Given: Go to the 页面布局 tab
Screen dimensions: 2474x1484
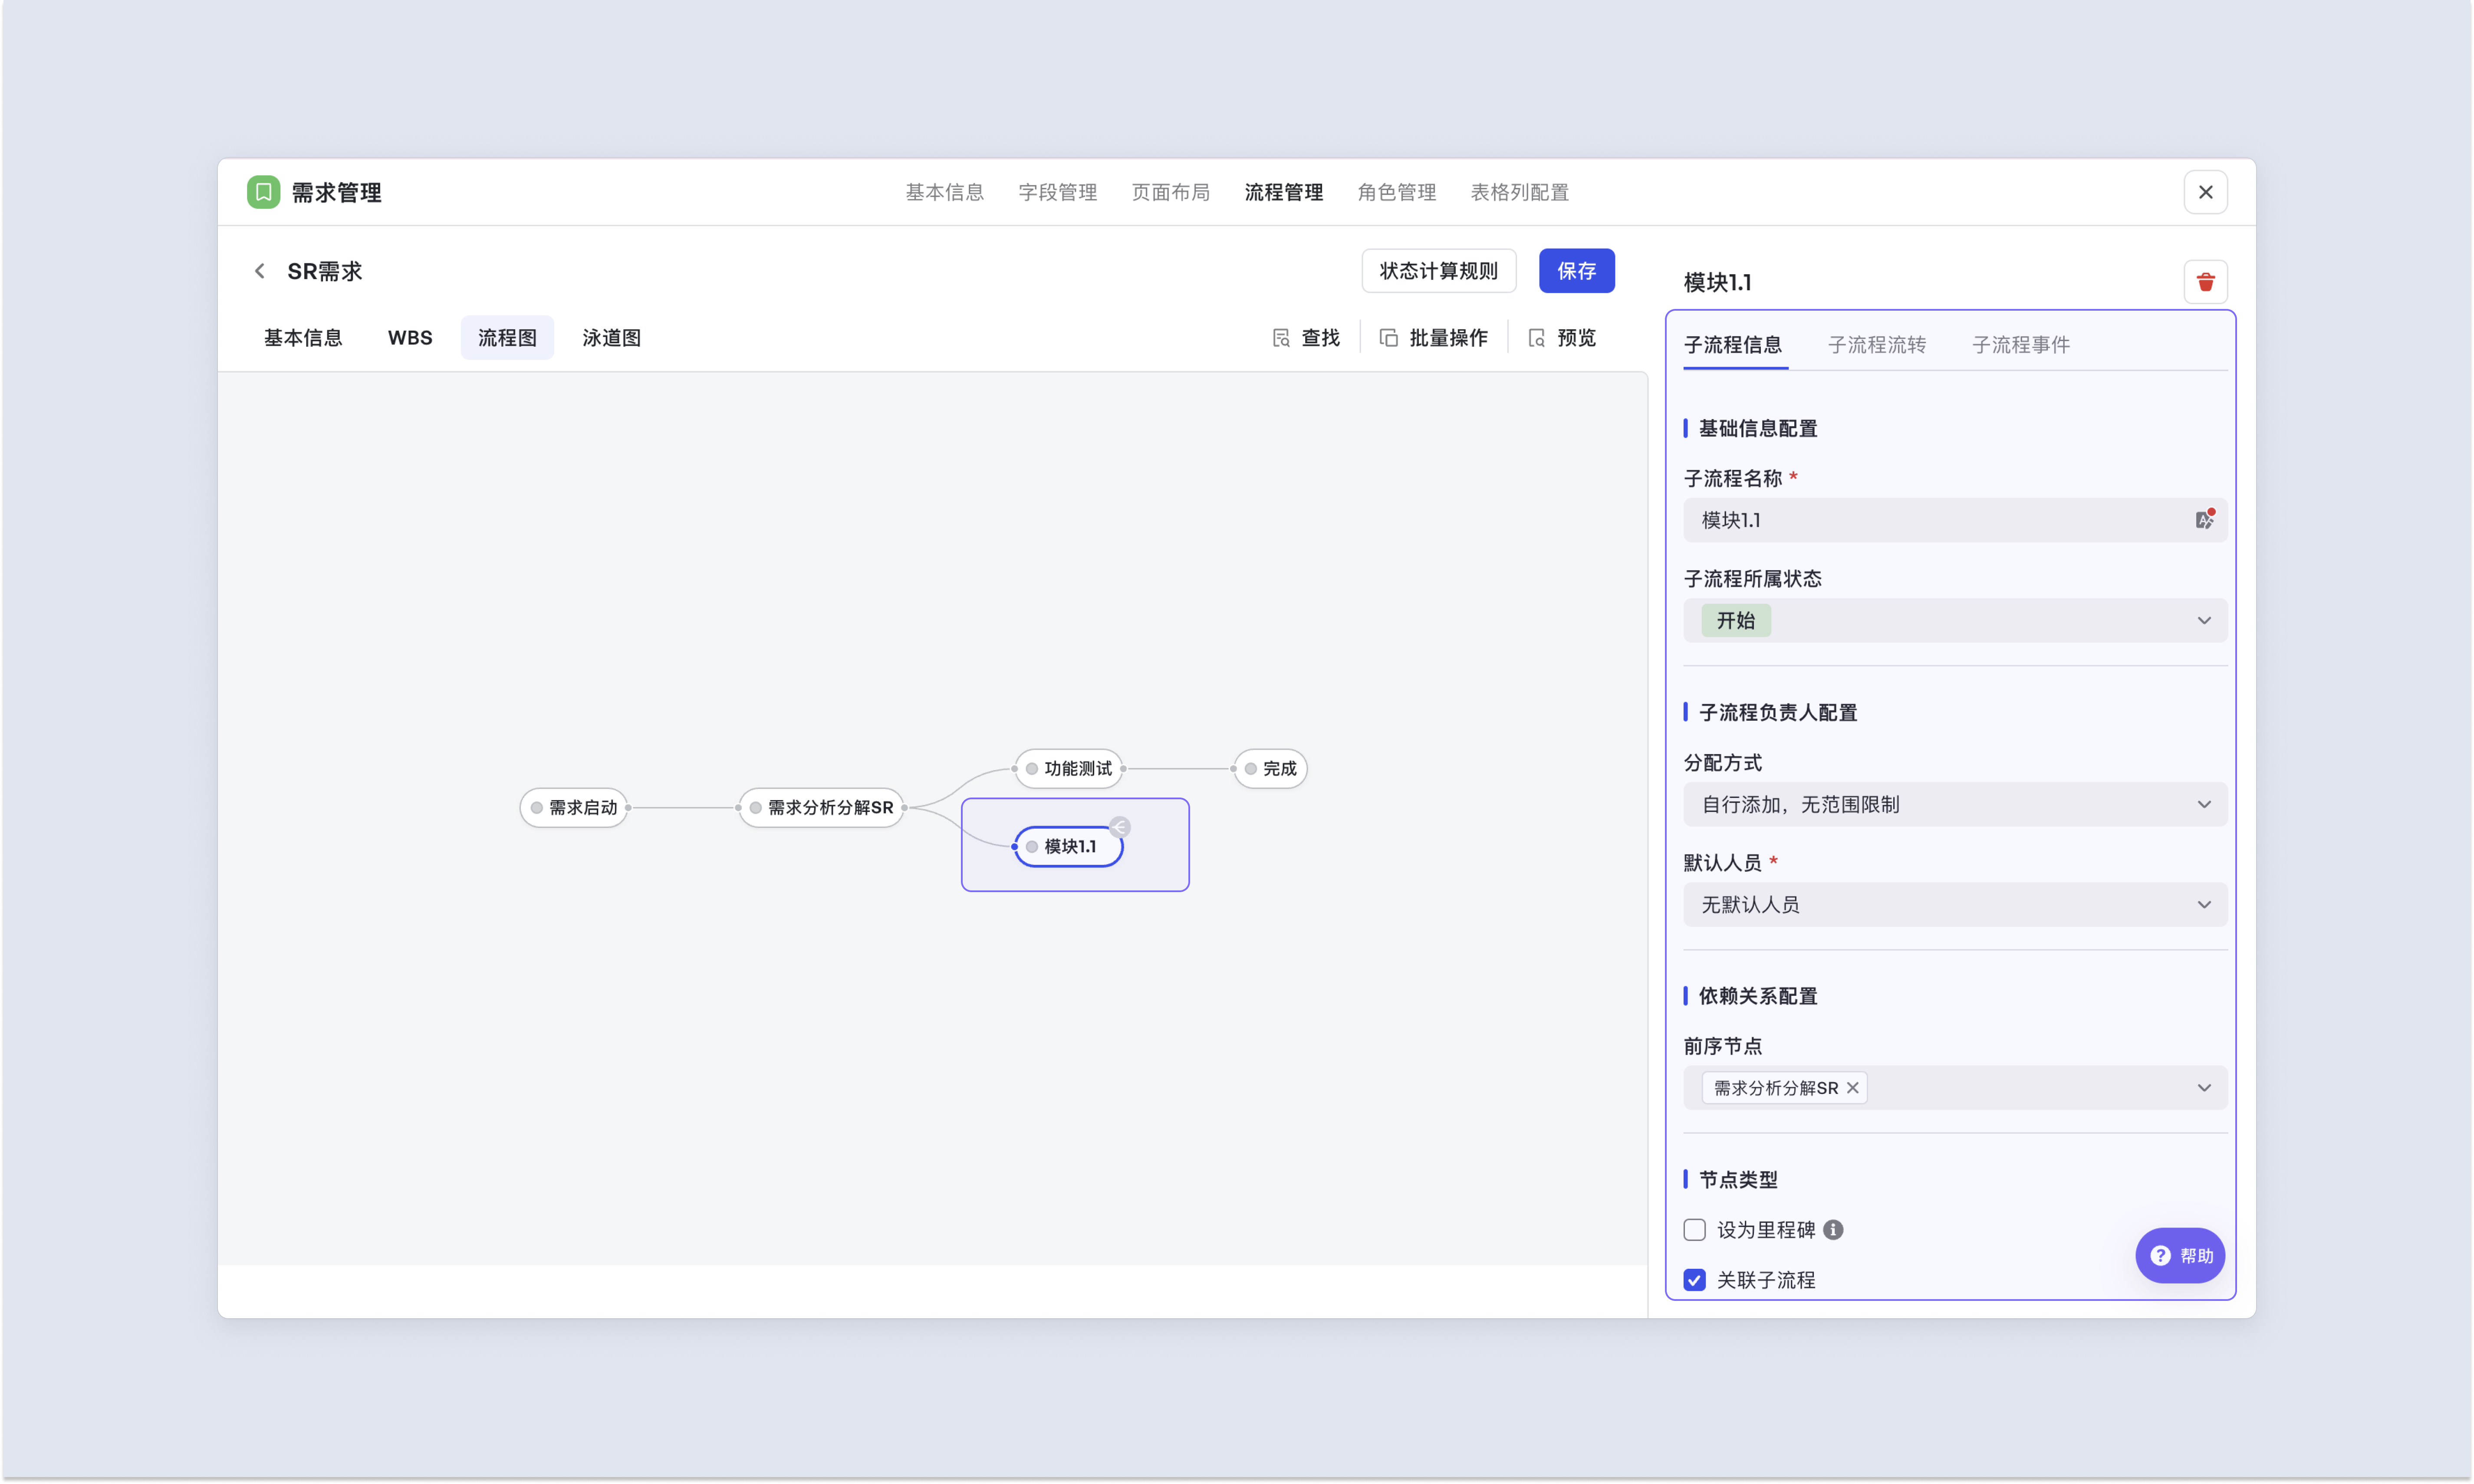Looking at the screenshot, I should coord(1170,192).
